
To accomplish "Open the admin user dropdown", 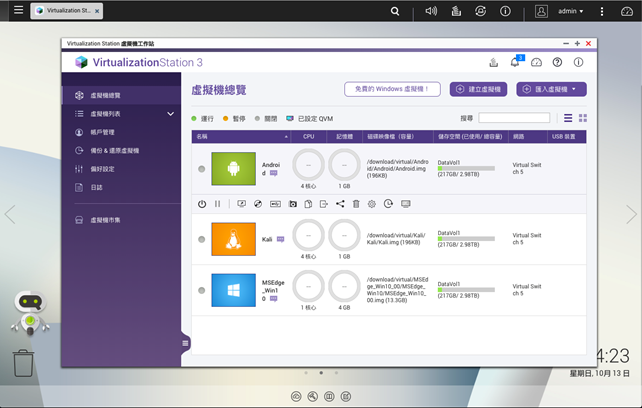I will click(x=570, y=11).
